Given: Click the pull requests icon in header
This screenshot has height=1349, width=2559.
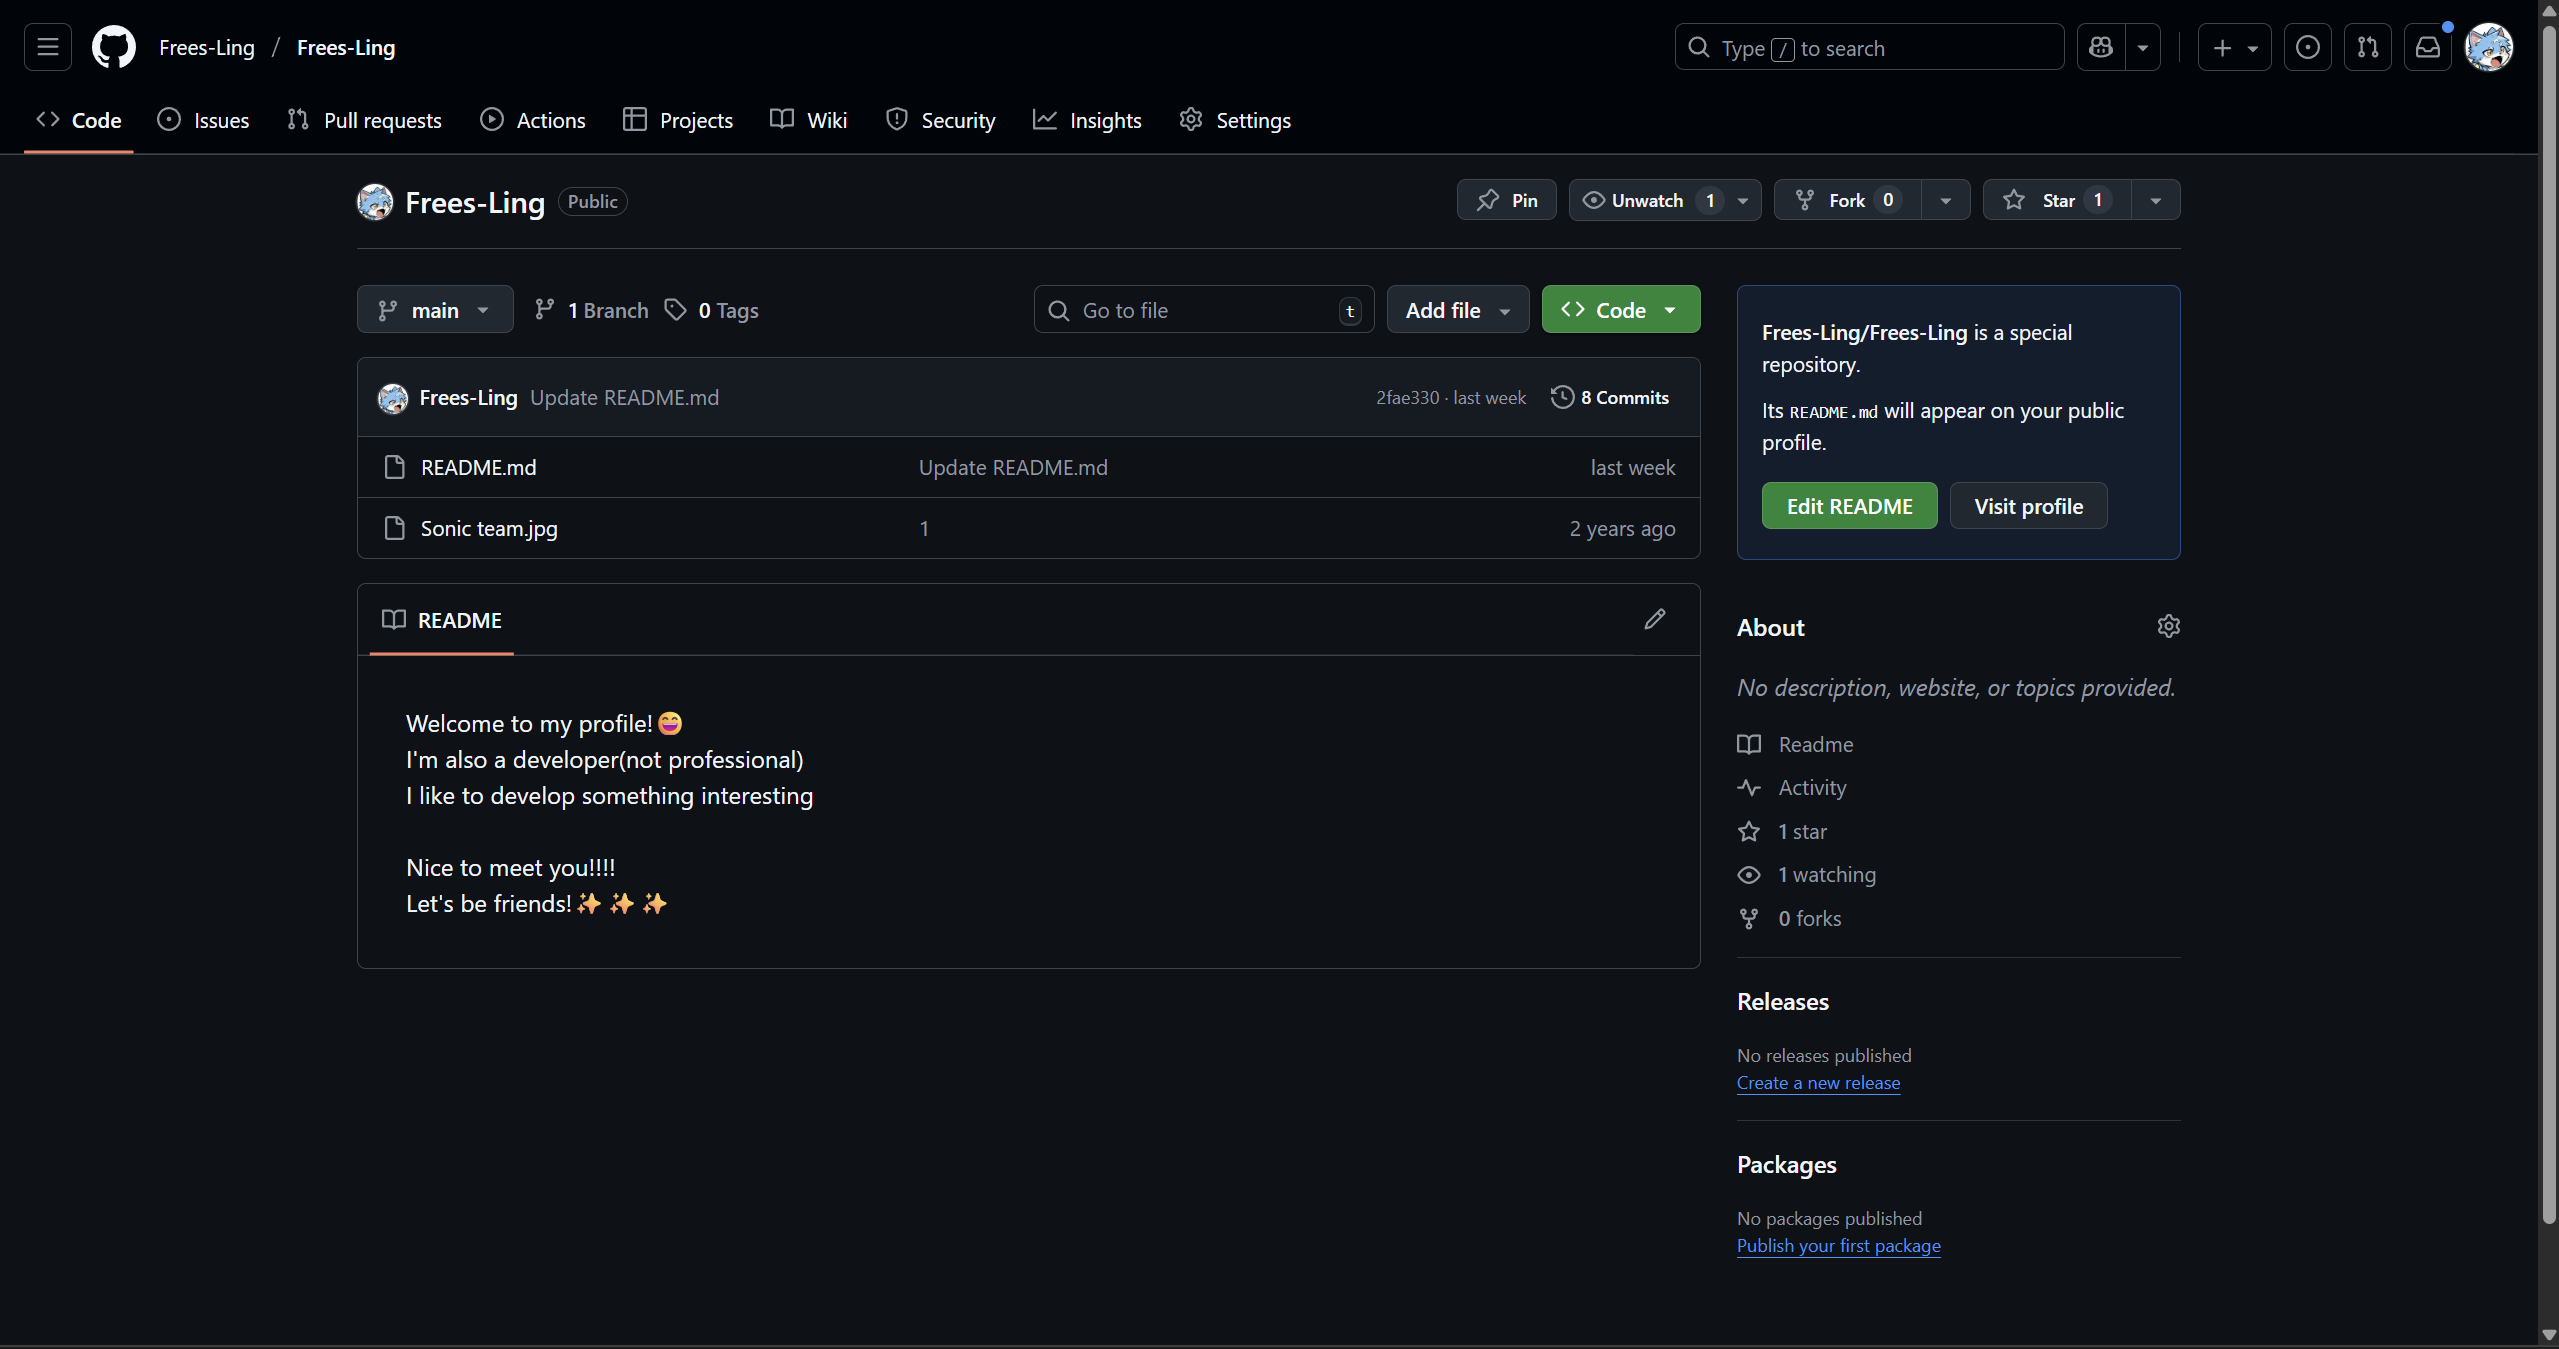Looking at the screenshot, I should (x=2367, y=47).
